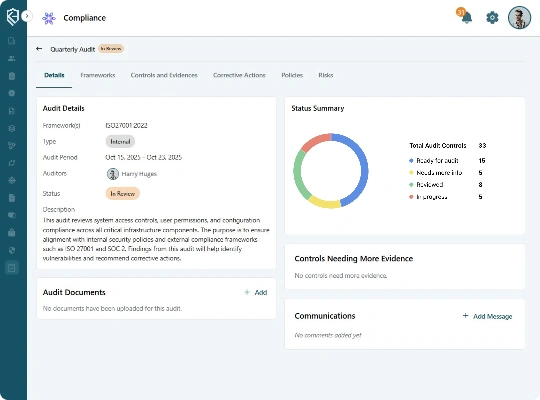Click the connected nodes workflow sidebar icon
This screenshot has width=540, height=400.
12,145
